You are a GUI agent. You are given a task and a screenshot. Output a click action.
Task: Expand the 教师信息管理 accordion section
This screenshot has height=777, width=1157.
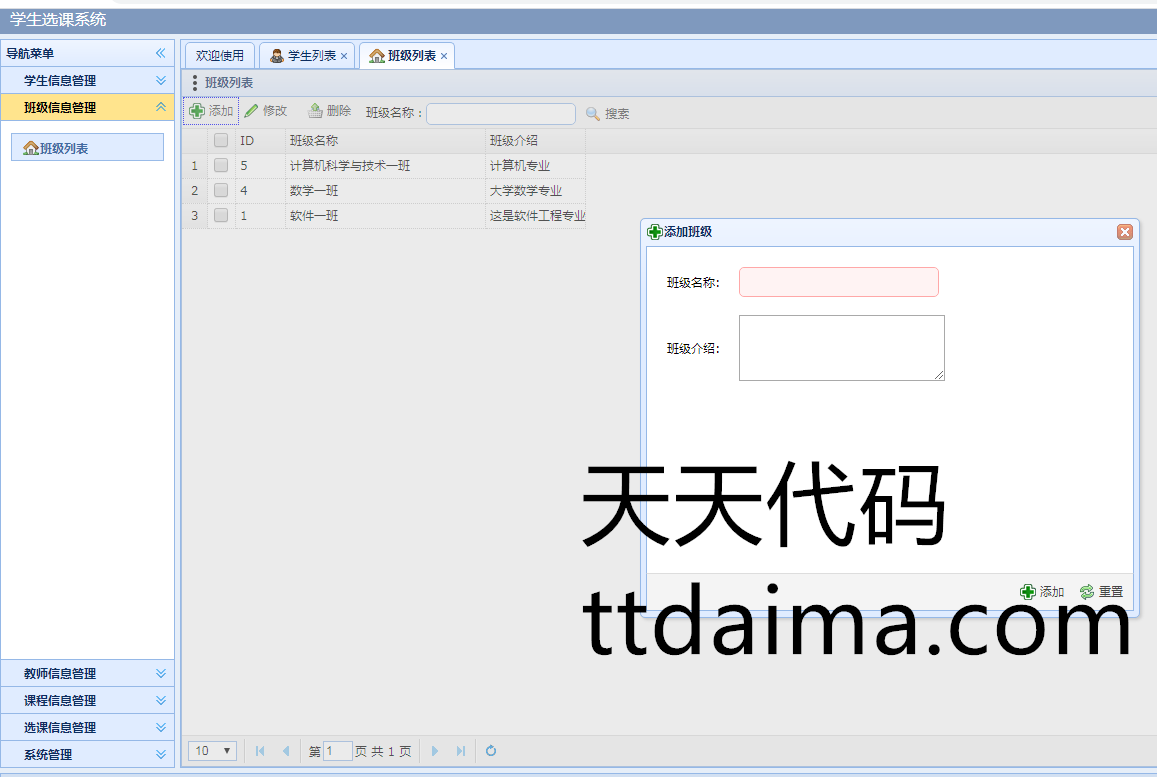tap(160, 673)
